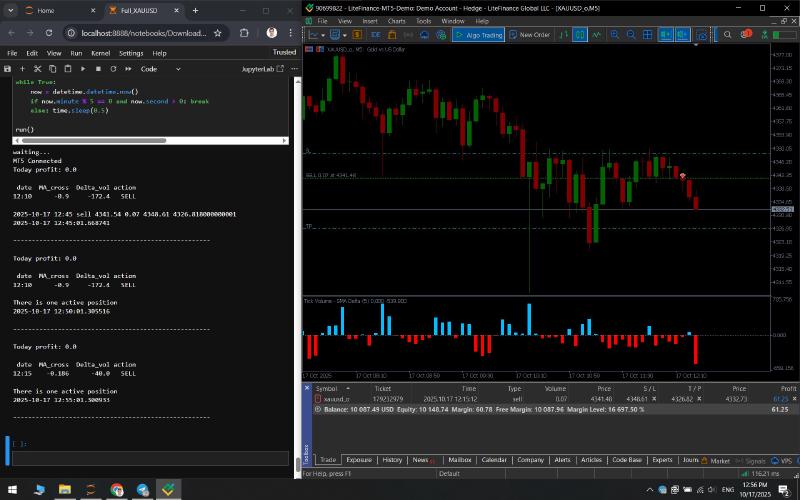Click the localhost address bar
This screenshot has height=500, width=800.
144,33
